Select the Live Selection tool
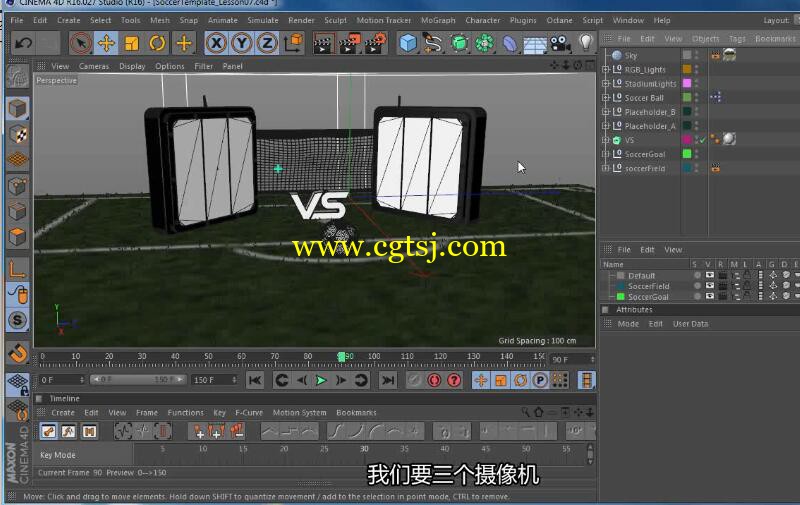 click(80, 43)
